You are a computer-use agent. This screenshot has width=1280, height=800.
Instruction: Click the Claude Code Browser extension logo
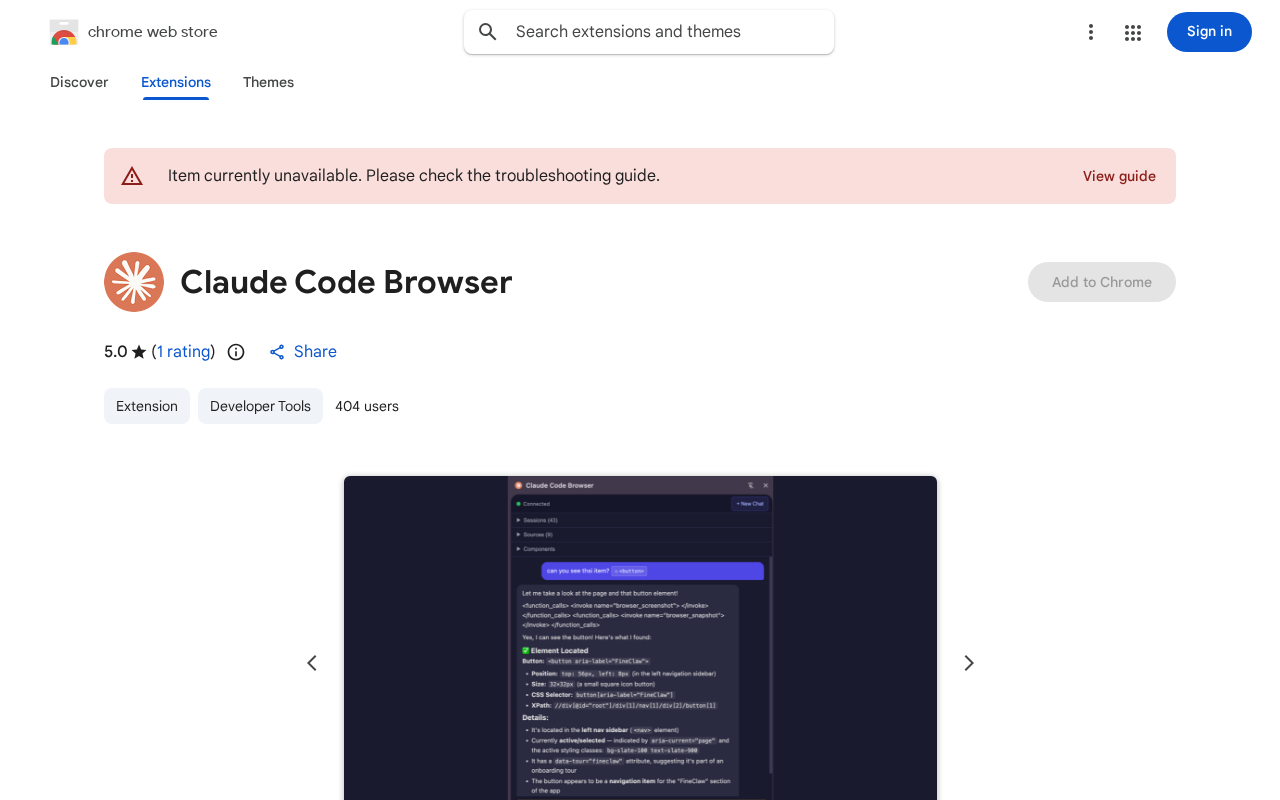134,282
